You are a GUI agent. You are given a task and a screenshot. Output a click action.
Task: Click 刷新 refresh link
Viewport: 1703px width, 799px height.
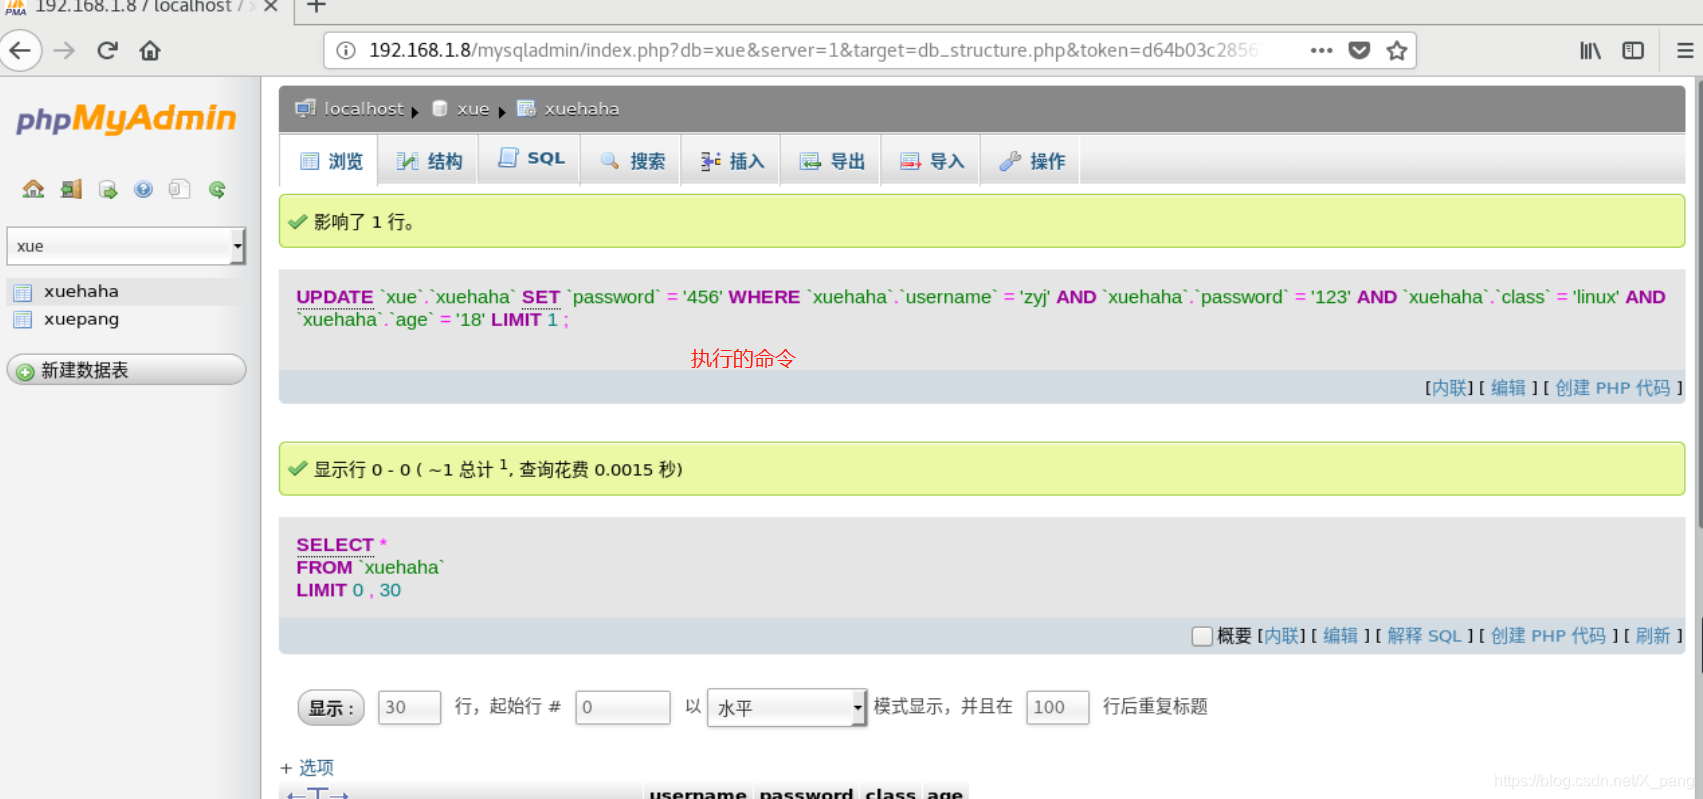pyautogui.click(x=1653, y=636)
